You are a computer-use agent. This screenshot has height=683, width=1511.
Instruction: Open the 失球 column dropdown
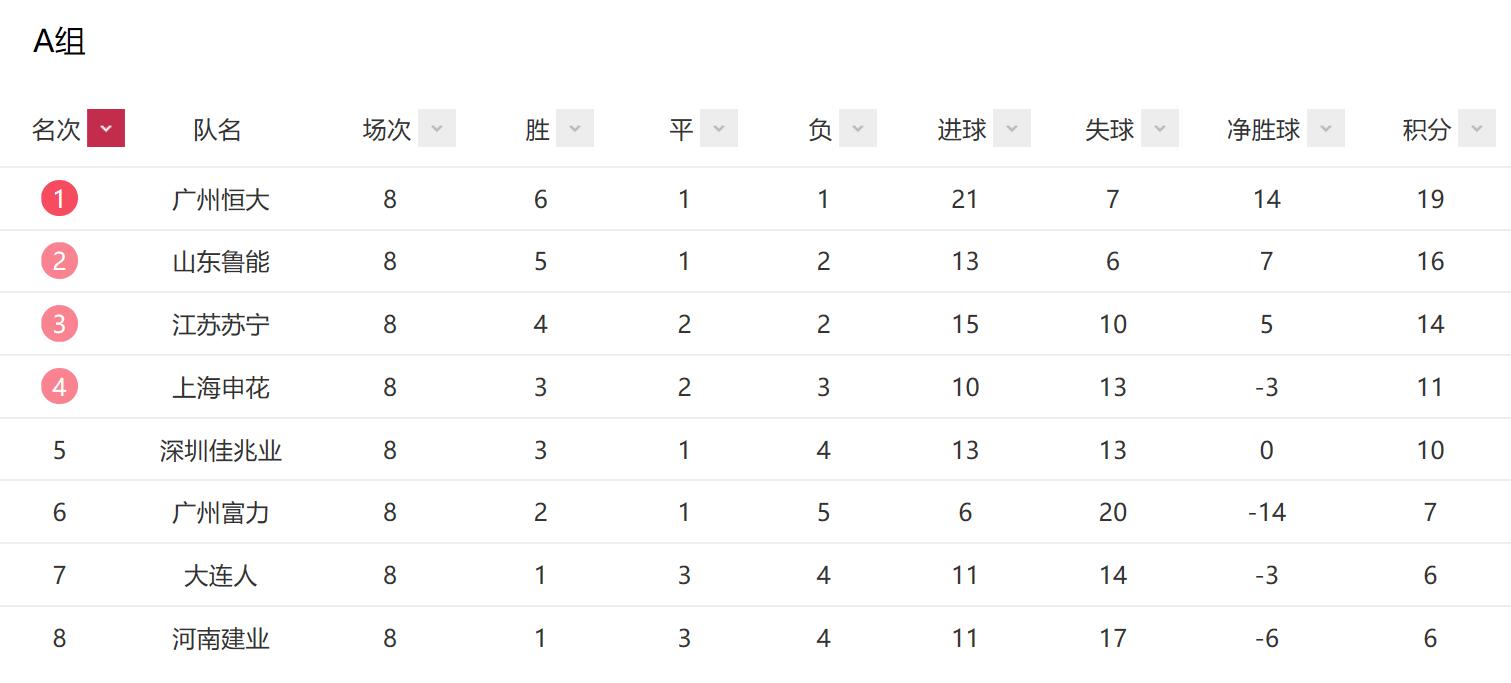[x=1159, y=128]
